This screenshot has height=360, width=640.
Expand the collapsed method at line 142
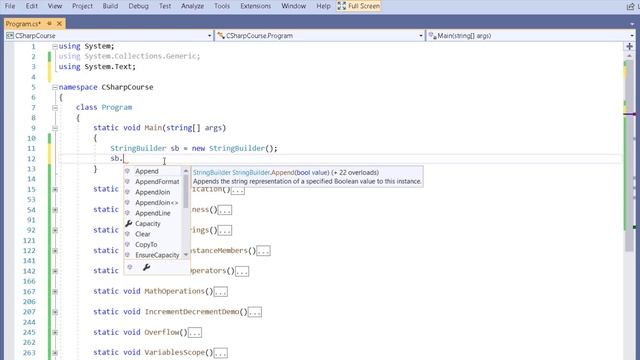(x=55, y=271)
